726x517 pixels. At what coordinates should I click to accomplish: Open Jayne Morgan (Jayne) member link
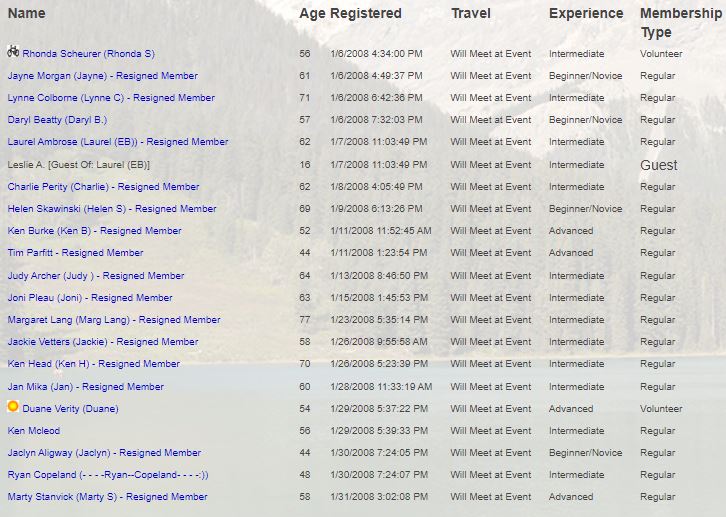102,76
